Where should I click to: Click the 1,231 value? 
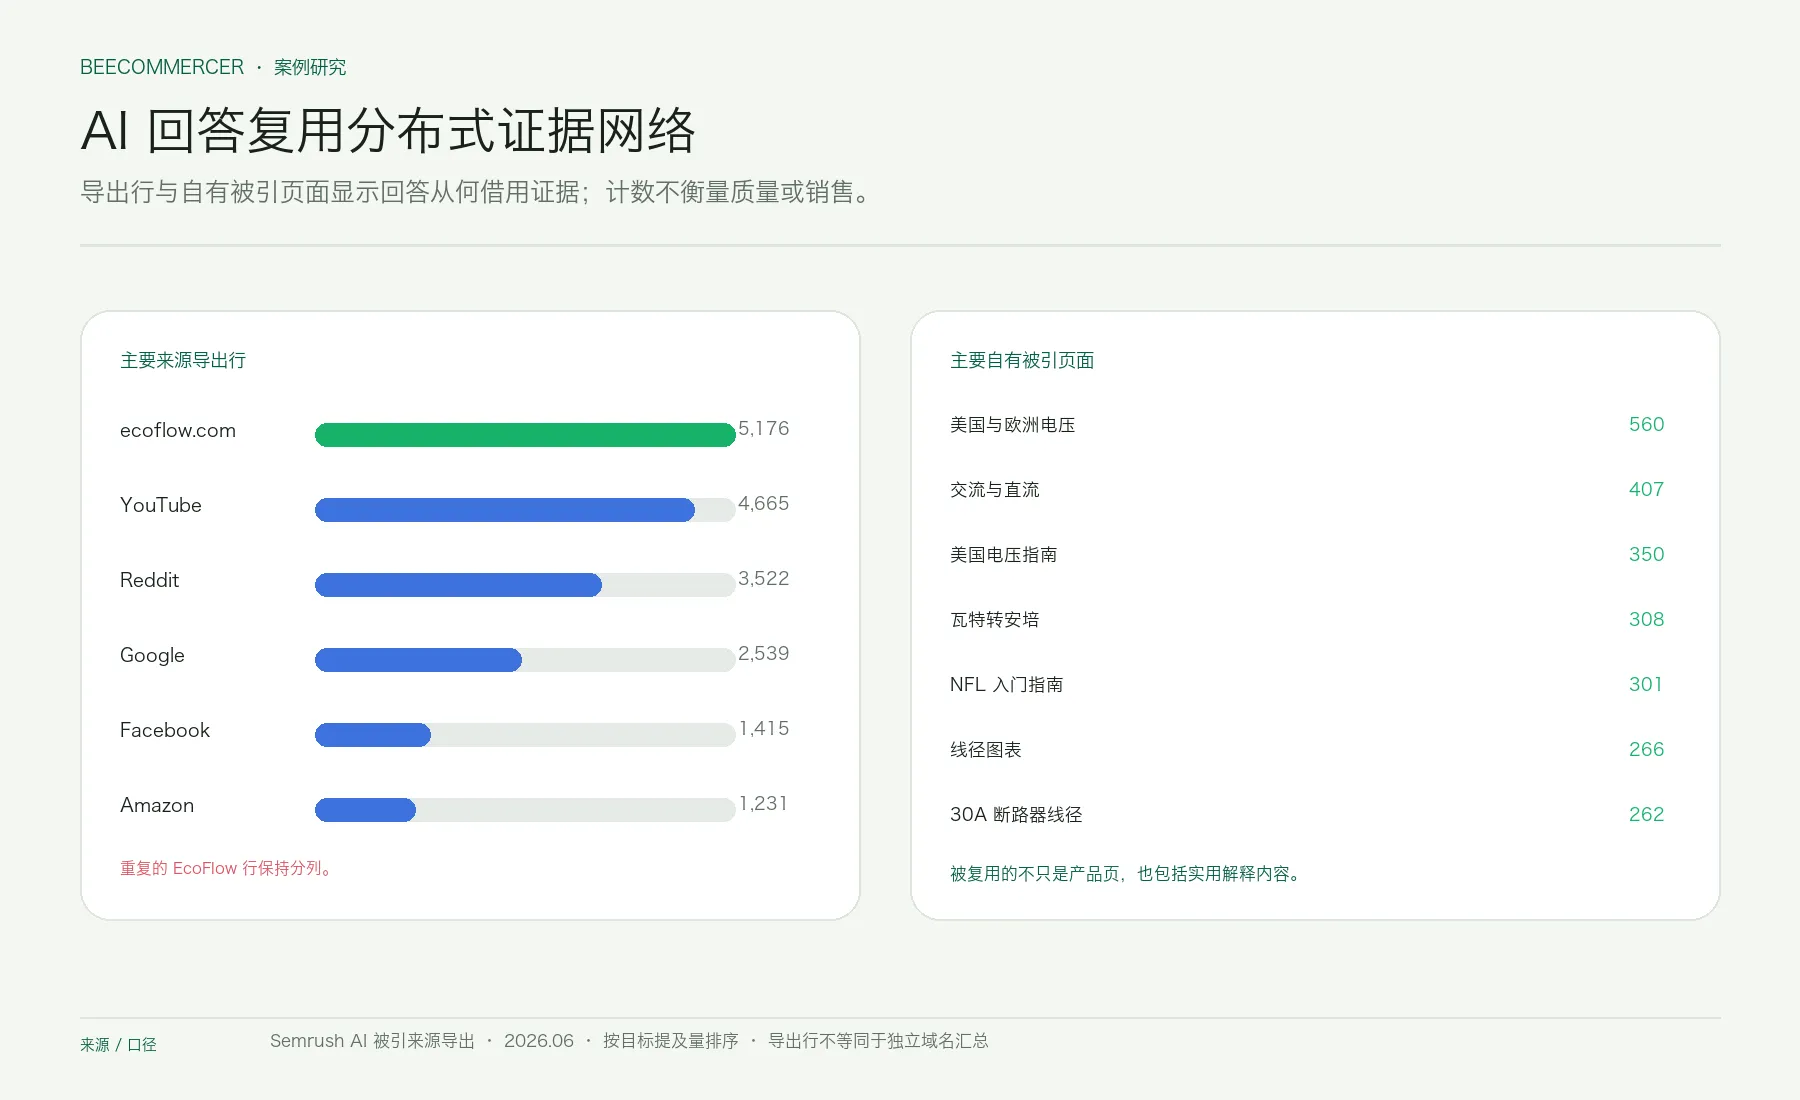point(764,803)
